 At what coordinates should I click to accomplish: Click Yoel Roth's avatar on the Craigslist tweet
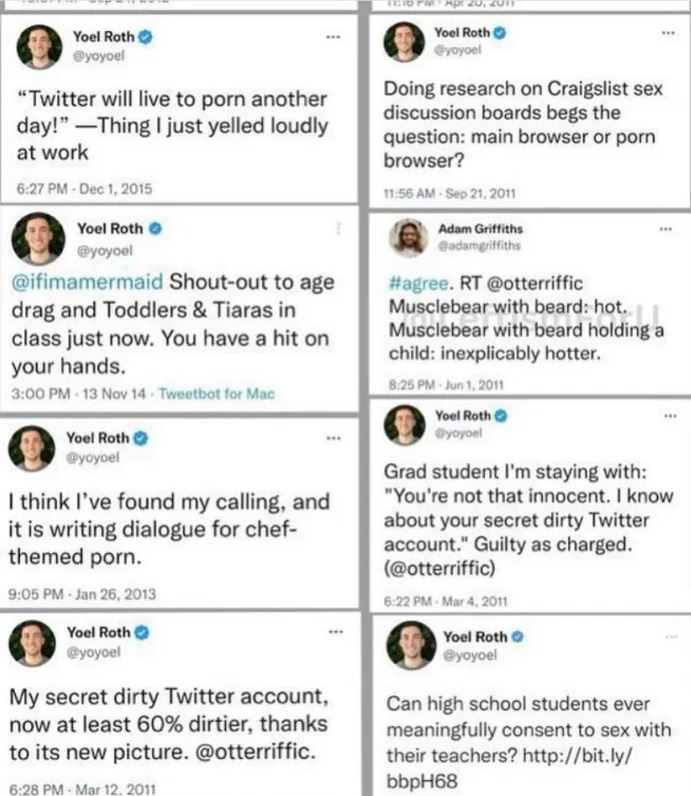[405, 41]
